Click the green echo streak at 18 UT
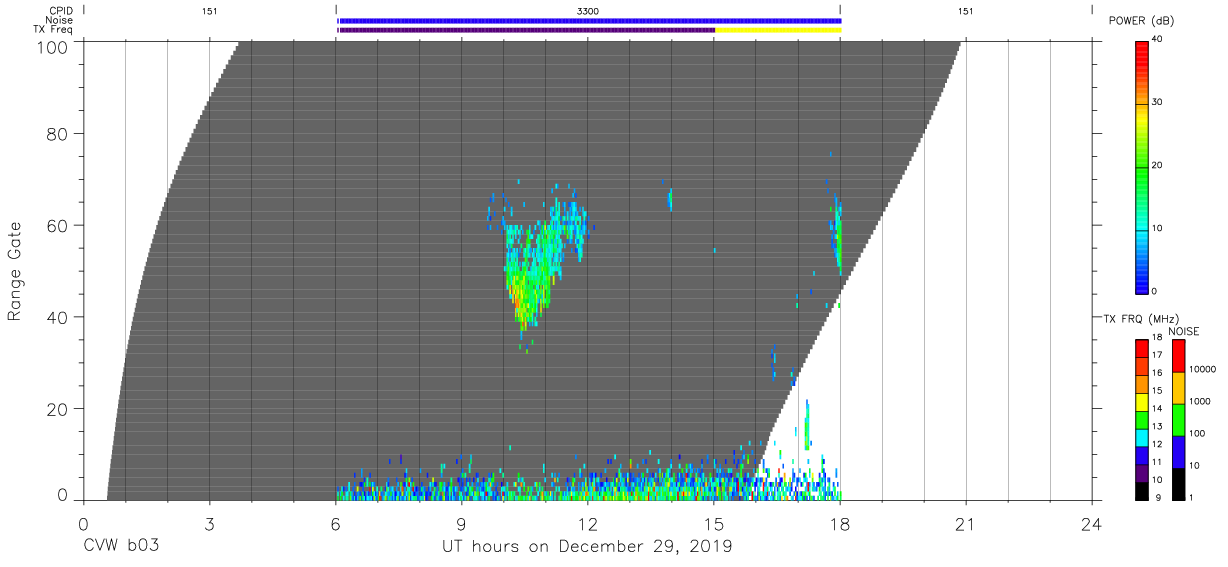The image size is (1228, 567). click(838, 238)
